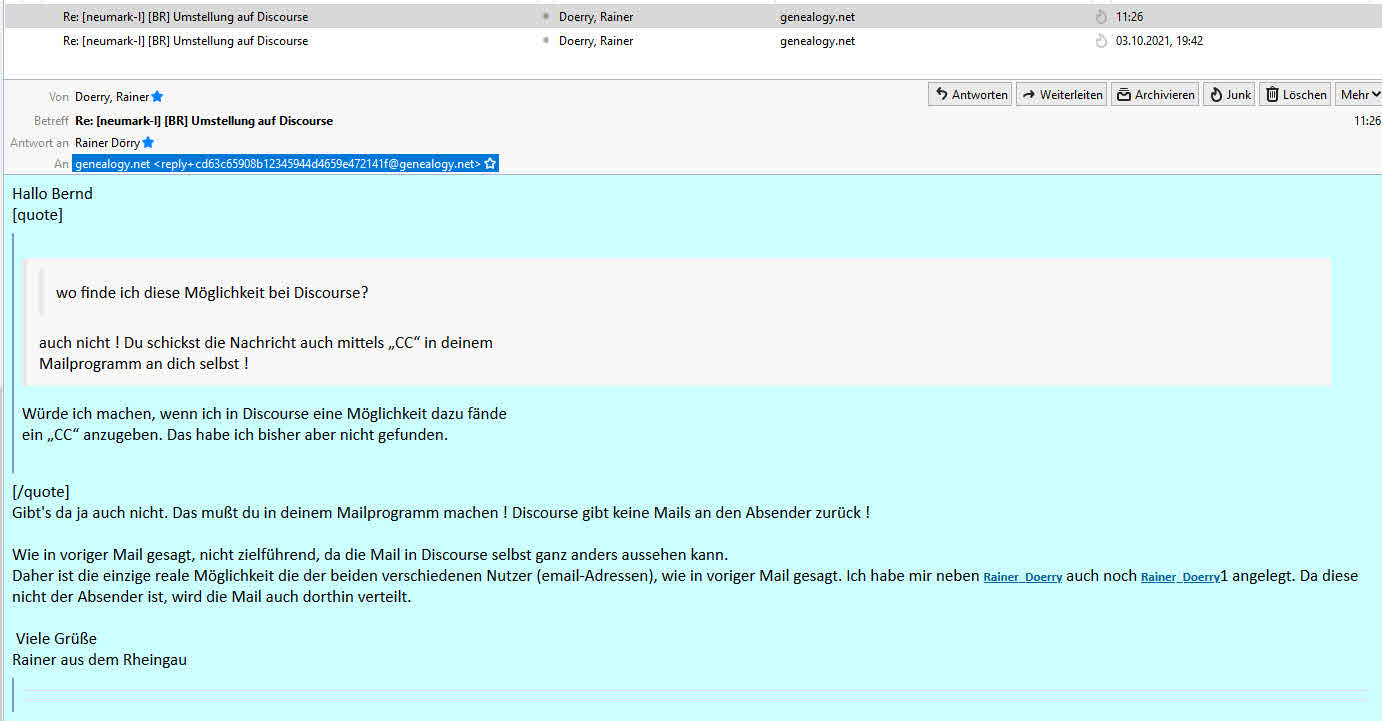This screenshot has width=1382, height=721.
Task: Click star icon after genealogy.net recipient address
Action: click(x=490, y=164)
